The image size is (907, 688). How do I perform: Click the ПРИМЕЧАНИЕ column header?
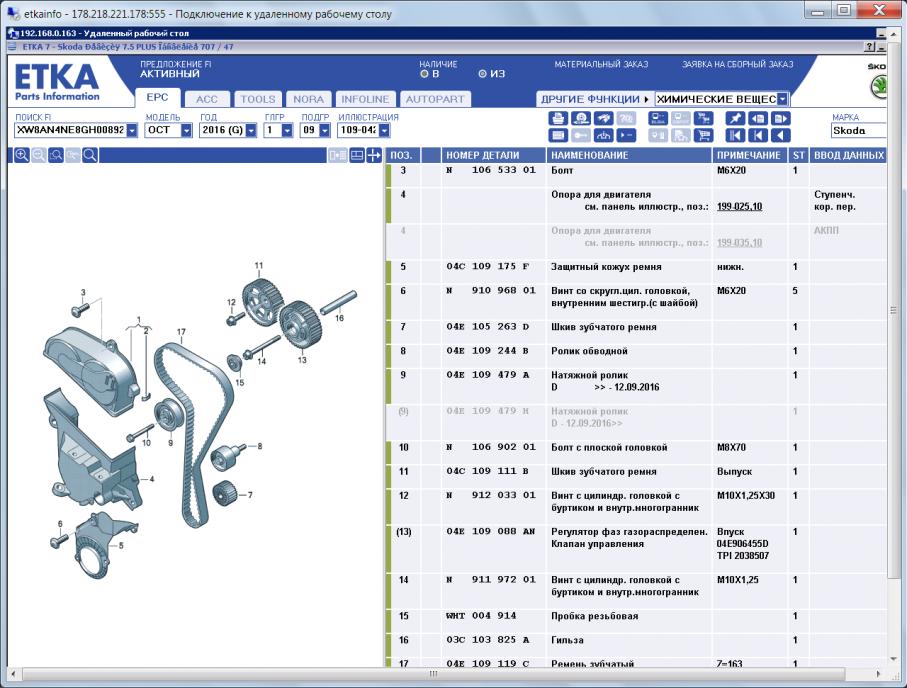(x=749, y=155)
